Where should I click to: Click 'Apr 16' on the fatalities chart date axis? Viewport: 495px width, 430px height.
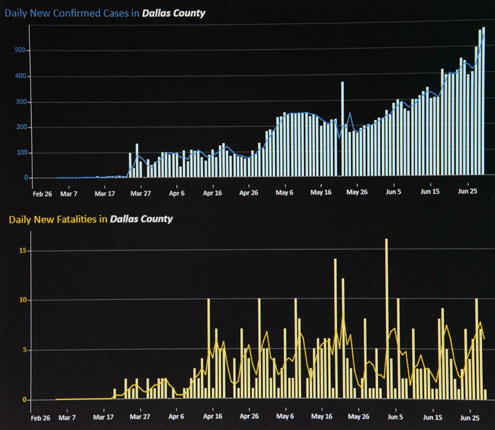point(213,417)
